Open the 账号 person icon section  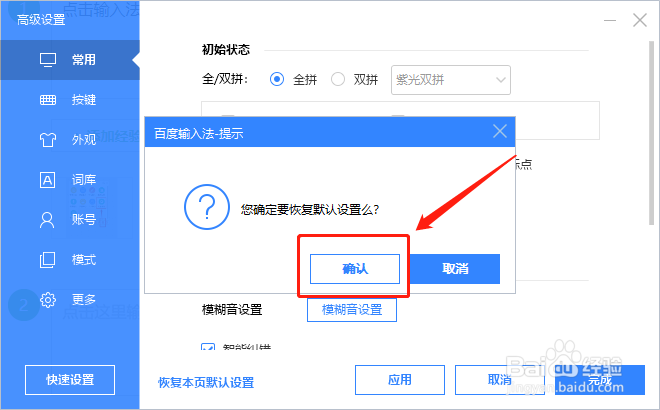(47, 220)
